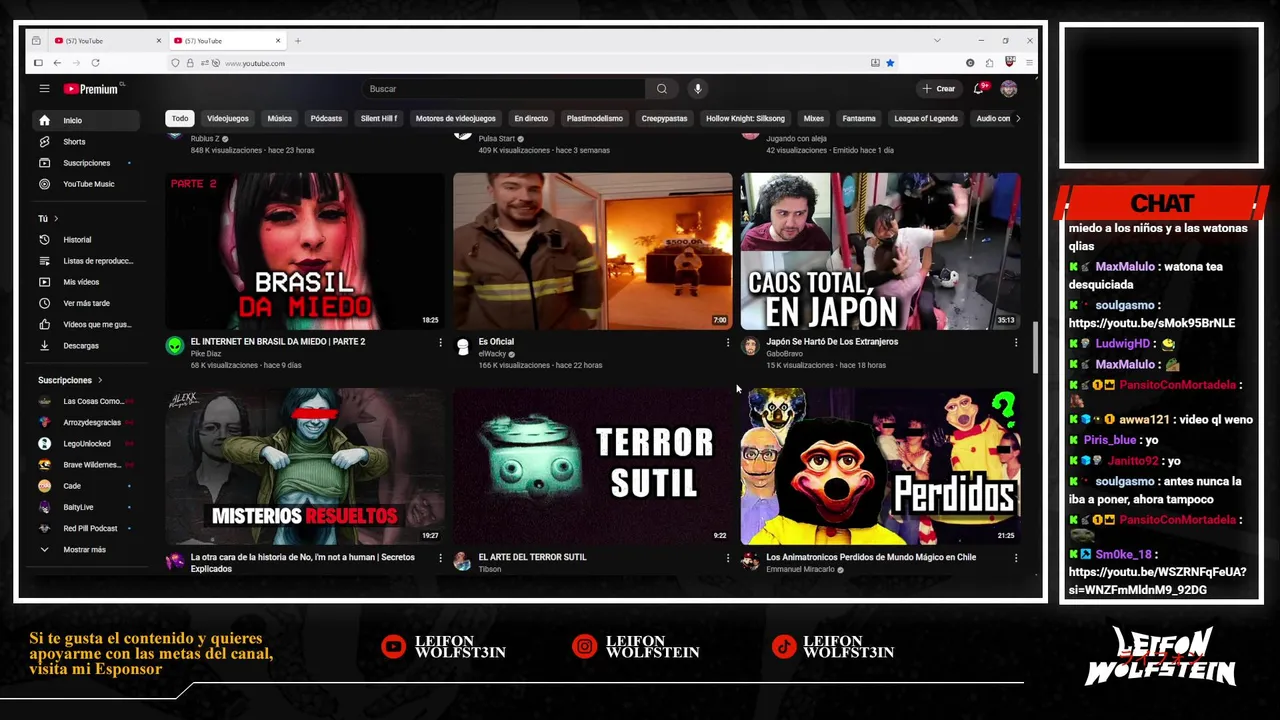
Task: Open Ver más tarde in sidebar
Action: (x=86, y=303)
